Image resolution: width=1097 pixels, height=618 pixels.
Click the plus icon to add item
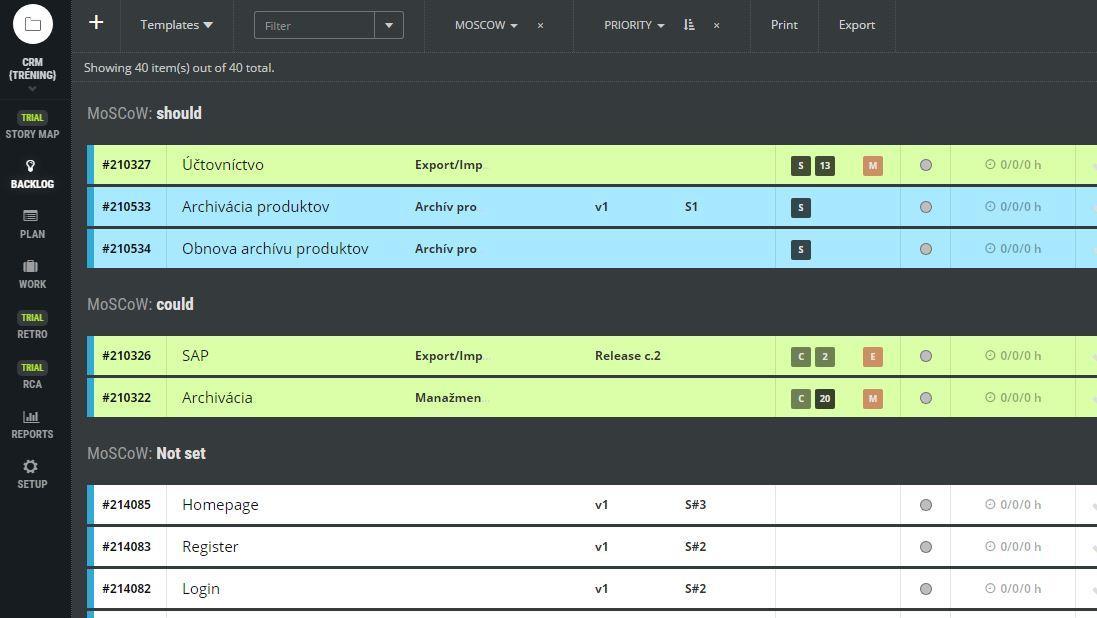[96, 23]
